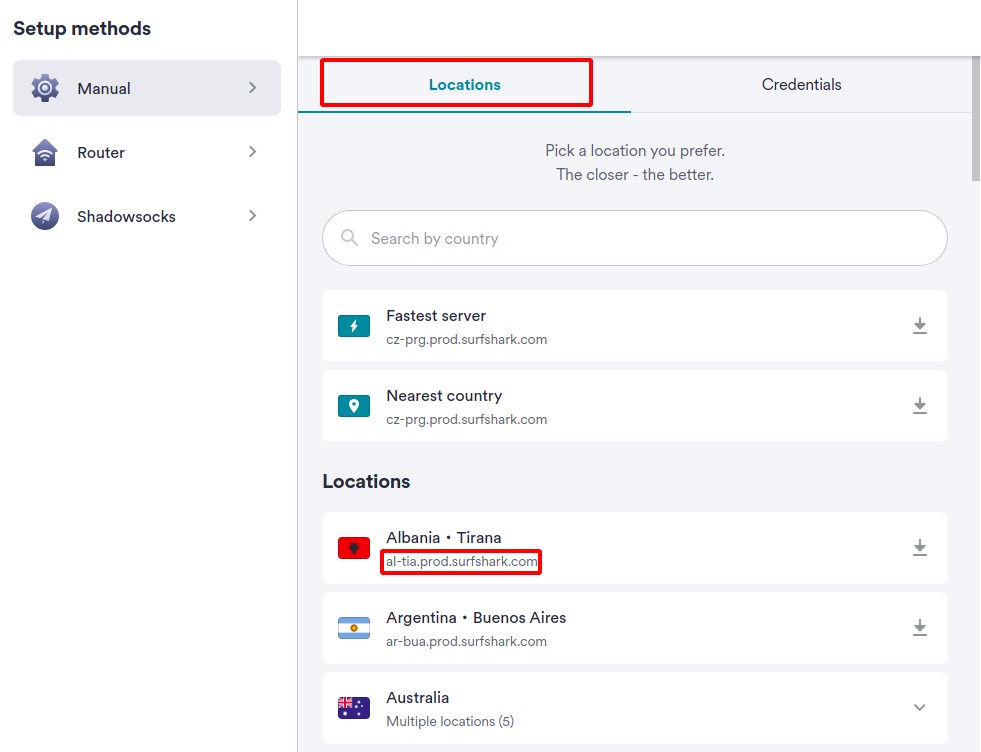Viewport: 981px width, 752px height.
Task: Expand the Australia locations list
Action: (x=919, y=708)
